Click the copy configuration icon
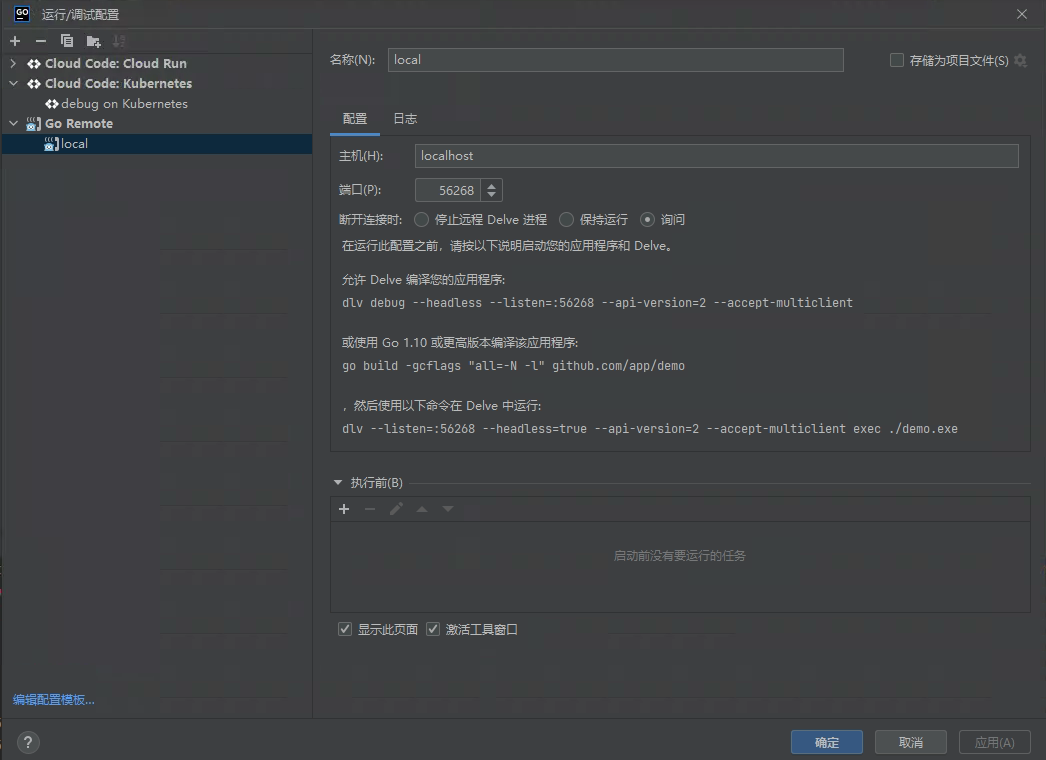Image resolution: width=1046 pixels, height=760 pixels. [x=67, y=41]
